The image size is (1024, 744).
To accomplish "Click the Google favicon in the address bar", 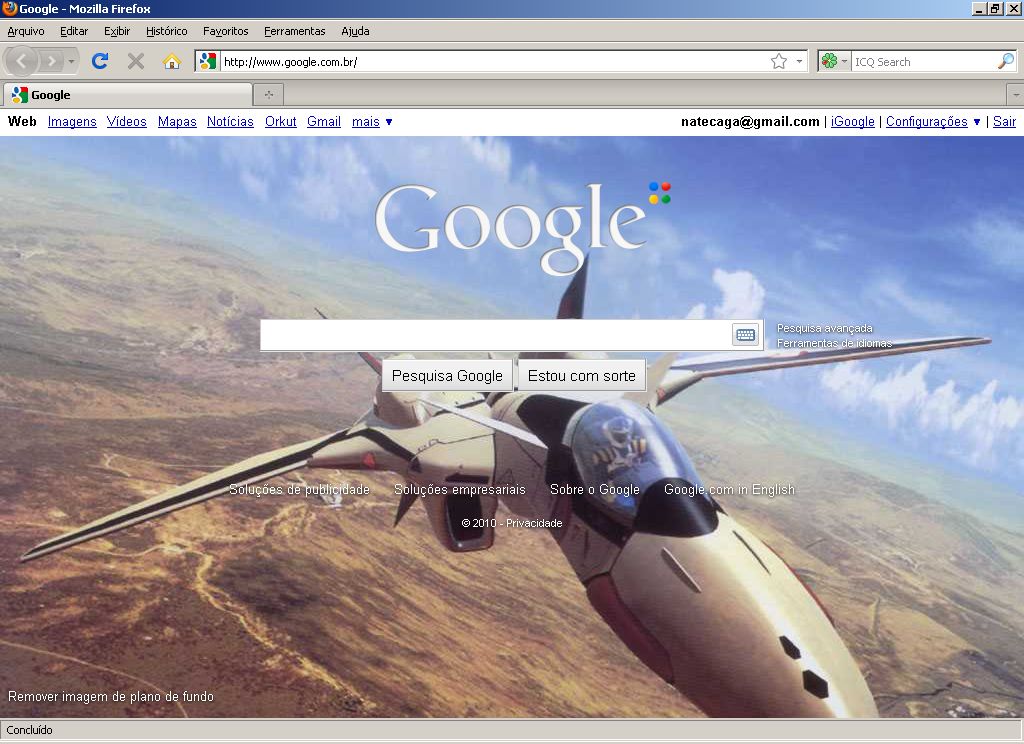I will 207,62.
